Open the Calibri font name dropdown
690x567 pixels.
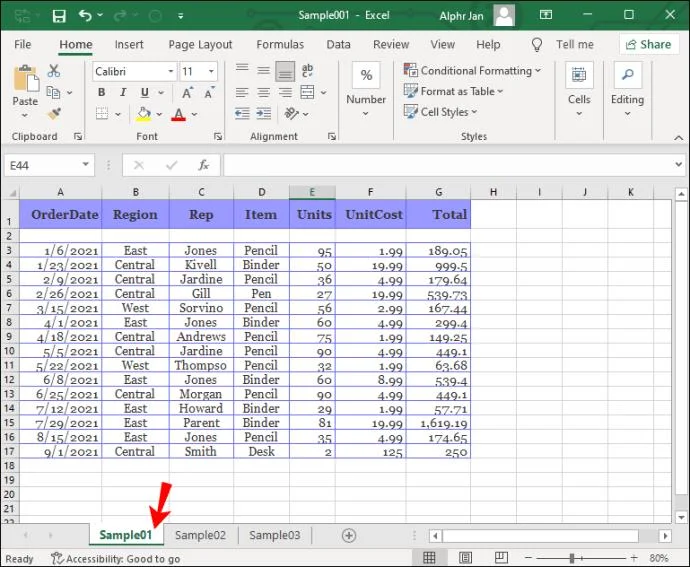tap(171, 71)
